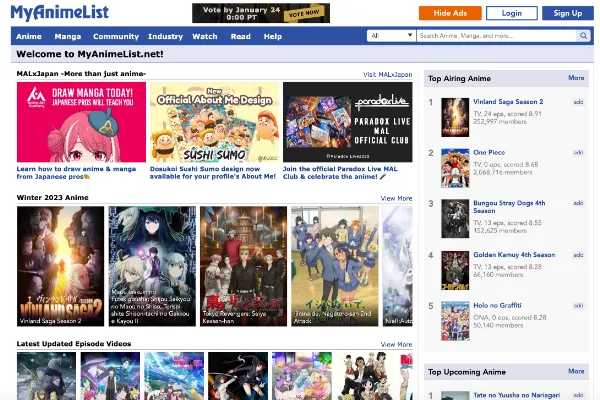Open Ijiranaide Nagatoro-san 2nd Attack poster
Viewport: 600px width, 400px height.
(335, 266)
